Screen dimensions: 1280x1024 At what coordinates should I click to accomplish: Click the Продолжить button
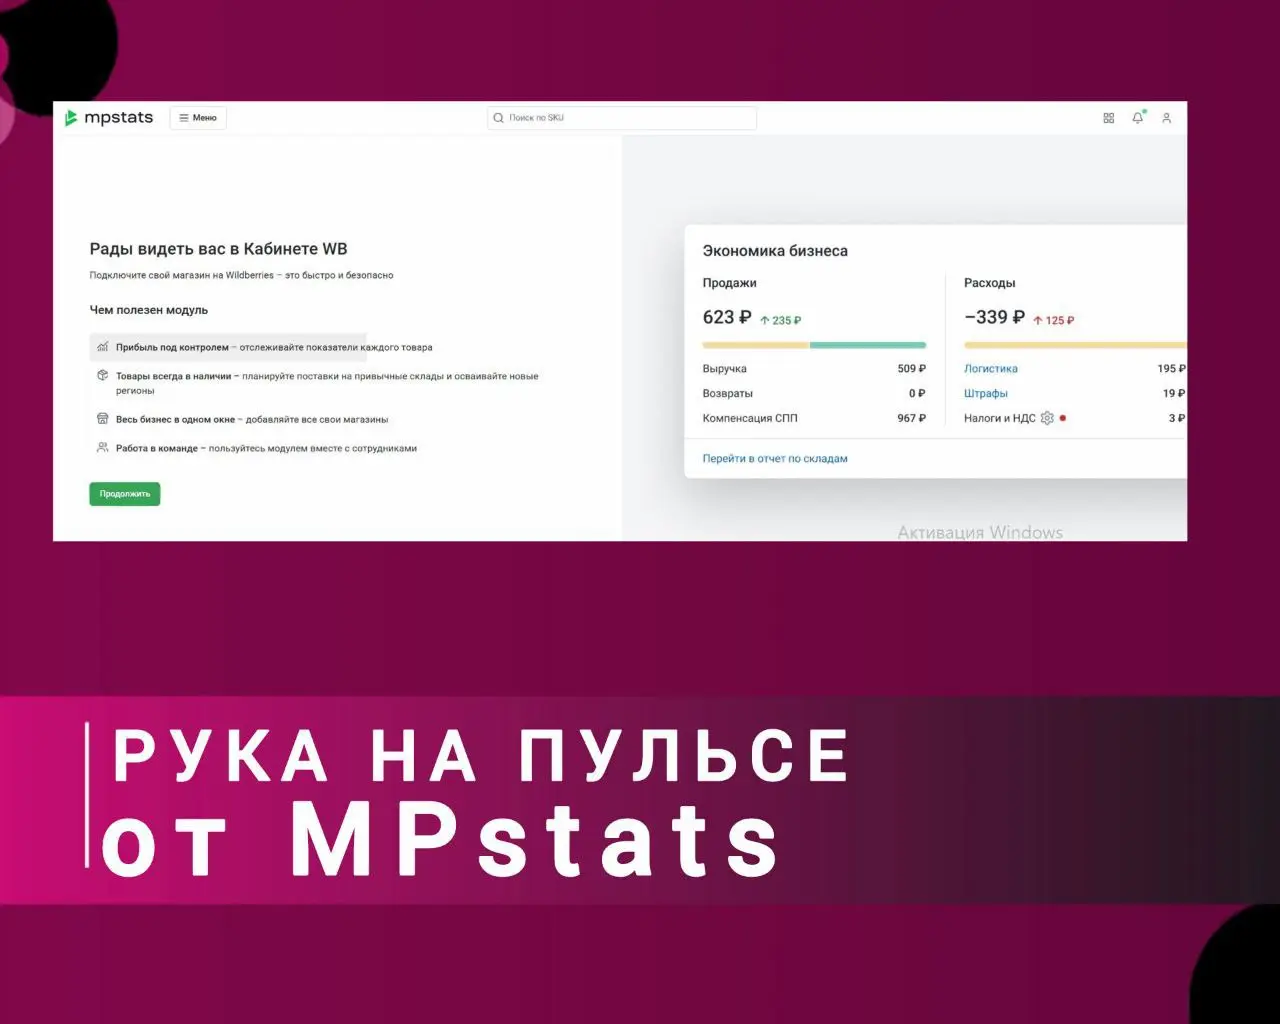coord(125,494)
